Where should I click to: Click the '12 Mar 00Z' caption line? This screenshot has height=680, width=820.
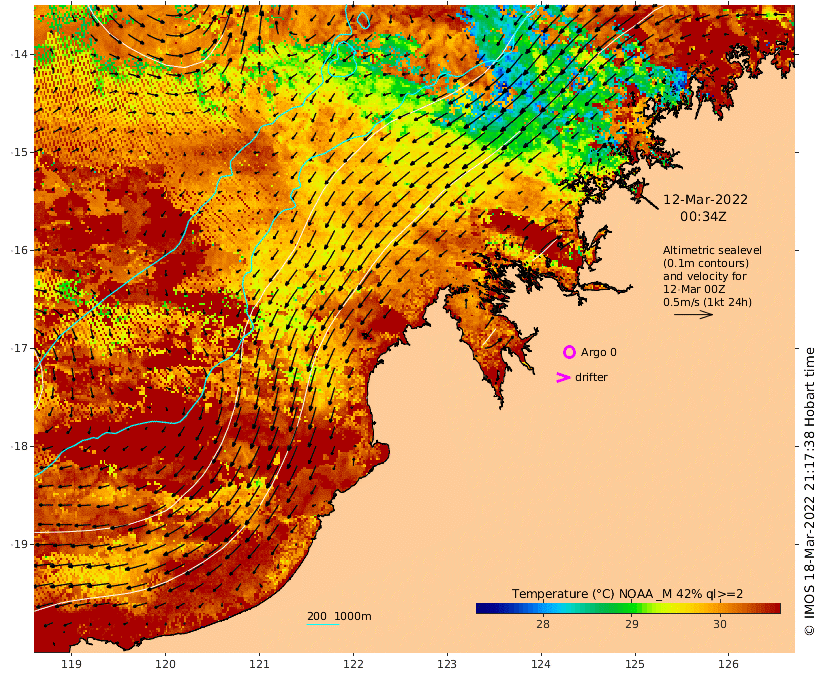pyautogui.click(x=694, y=289)
